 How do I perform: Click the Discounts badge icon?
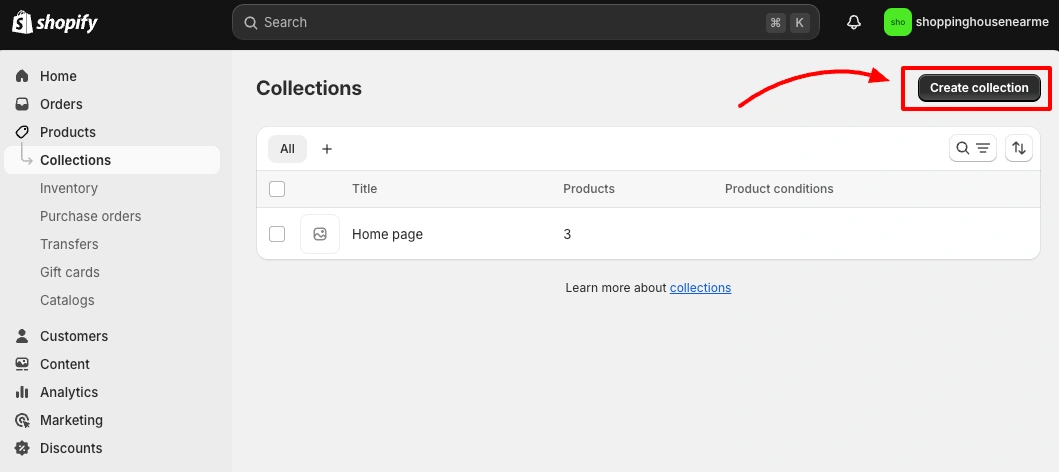(x=22, y=448)
